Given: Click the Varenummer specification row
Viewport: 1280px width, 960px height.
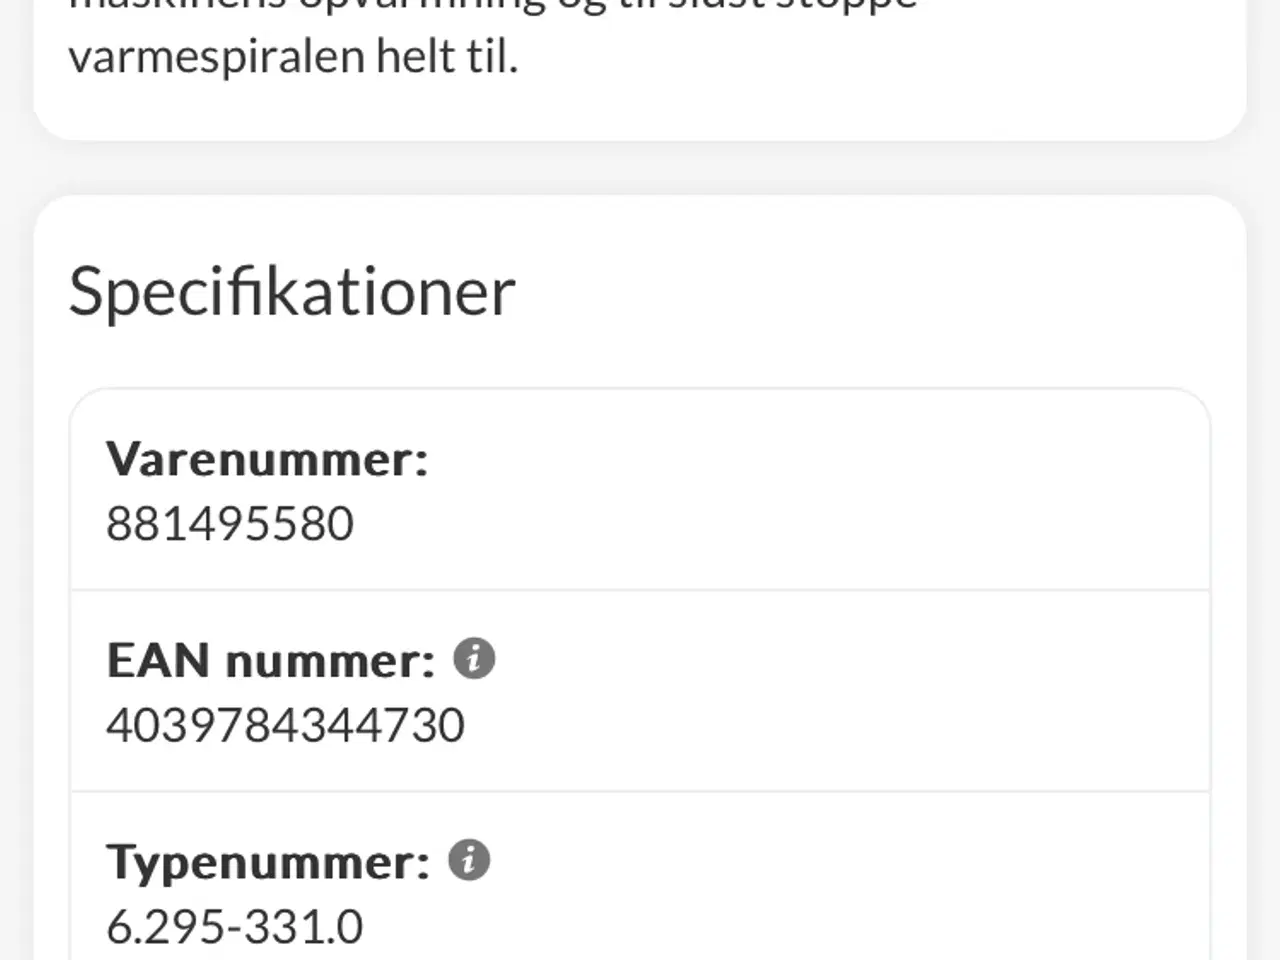Looking at the screenshot, I should coord(640,490).
